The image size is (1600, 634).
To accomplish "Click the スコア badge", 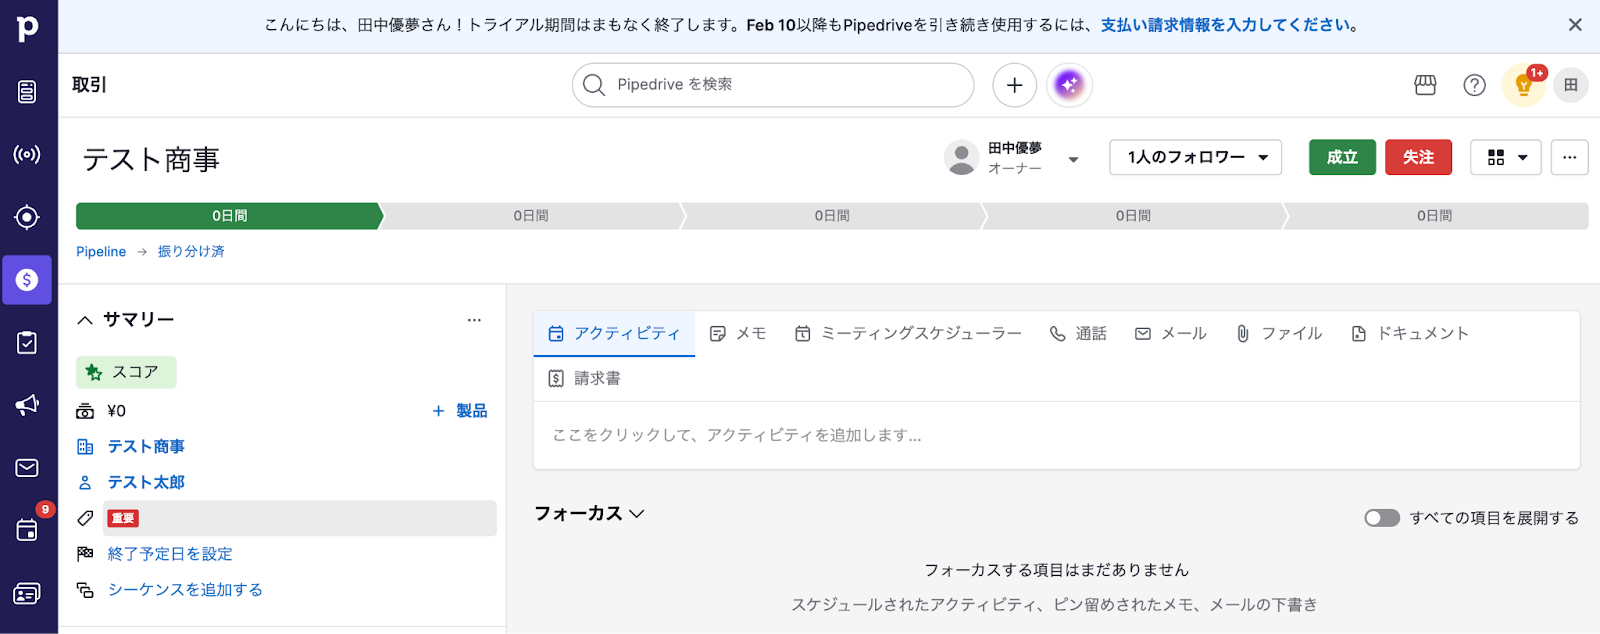I will 126,372.
